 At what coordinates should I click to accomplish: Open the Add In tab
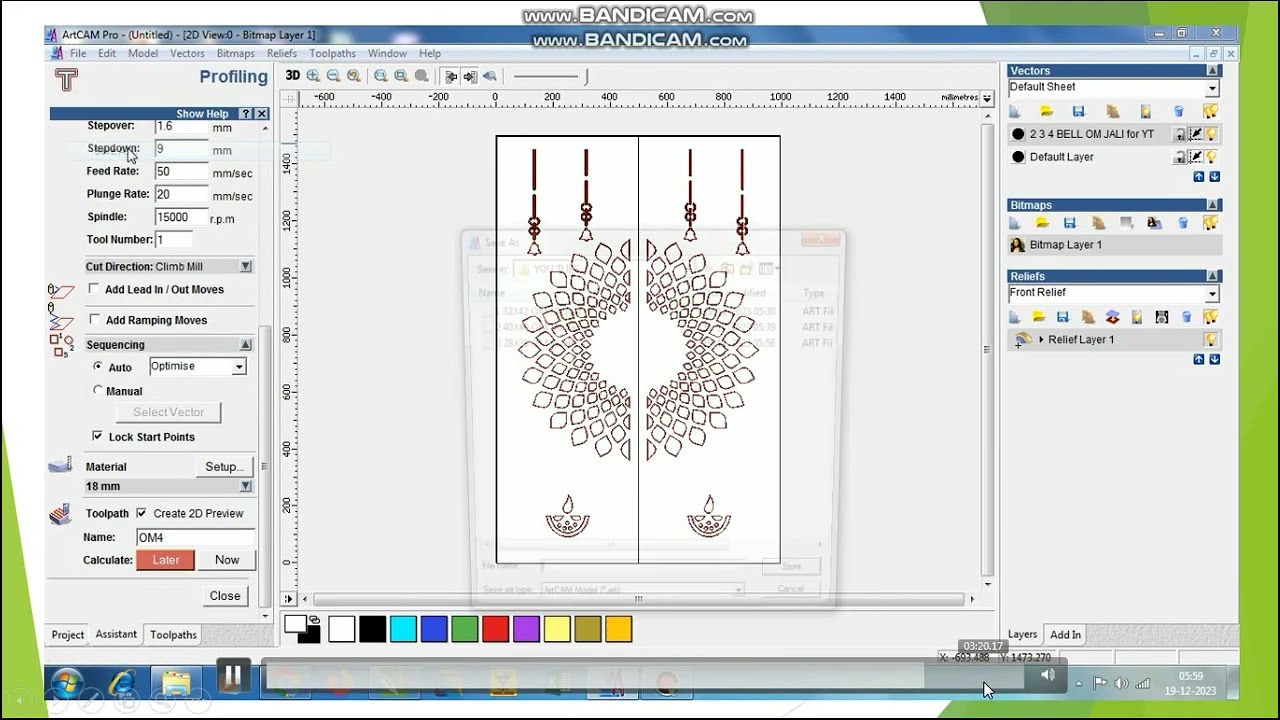point(1065,635)
